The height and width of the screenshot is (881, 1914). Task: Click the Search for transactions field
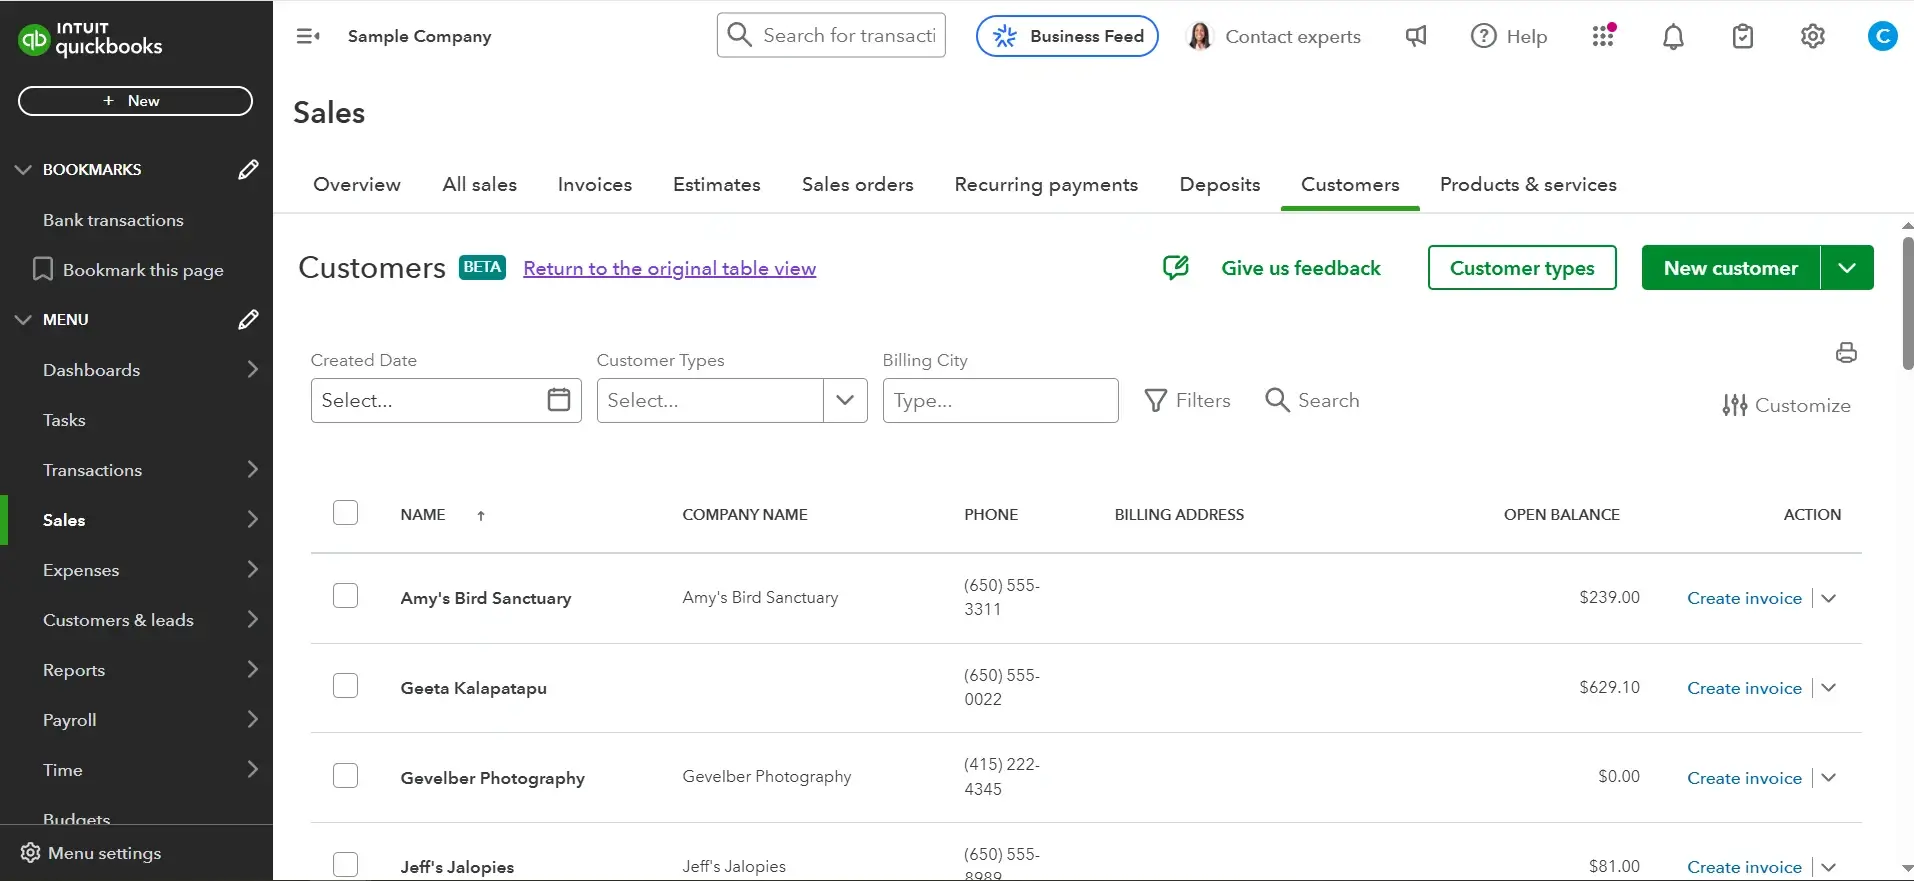tap(831, 35)
